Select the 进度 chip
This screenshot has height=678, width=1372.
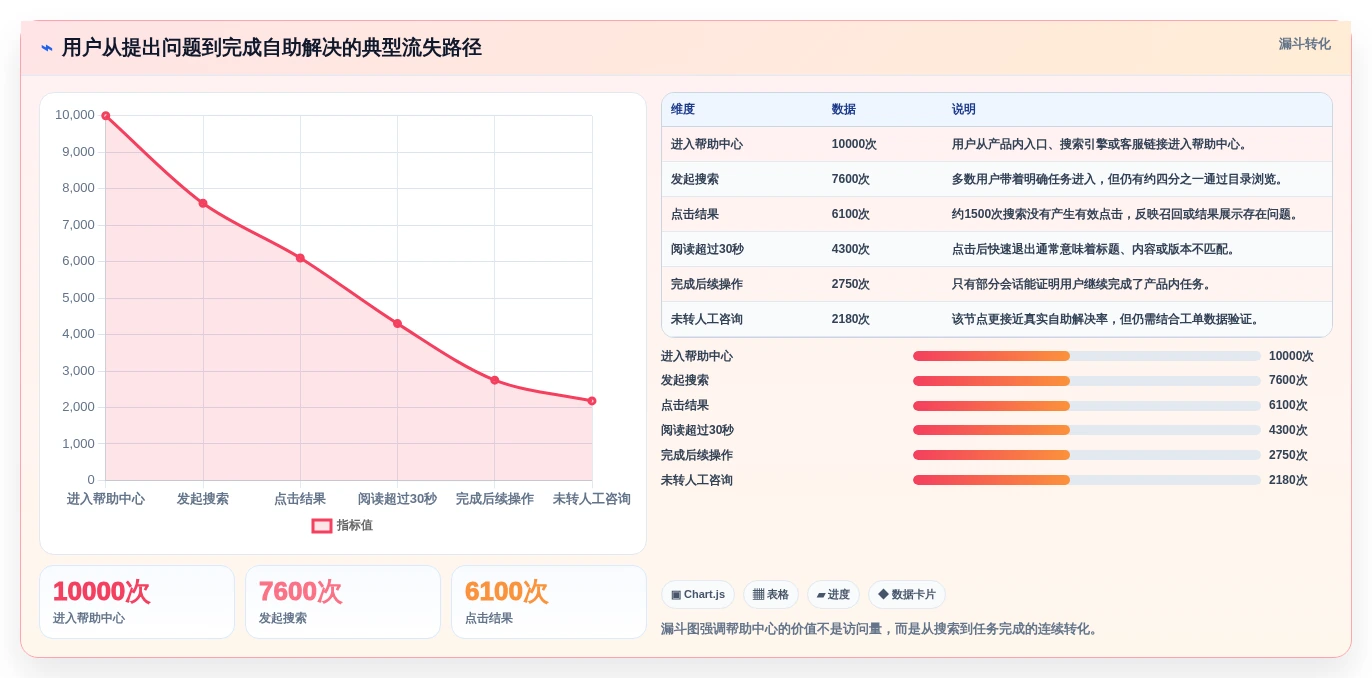click(x=833, y=595)
